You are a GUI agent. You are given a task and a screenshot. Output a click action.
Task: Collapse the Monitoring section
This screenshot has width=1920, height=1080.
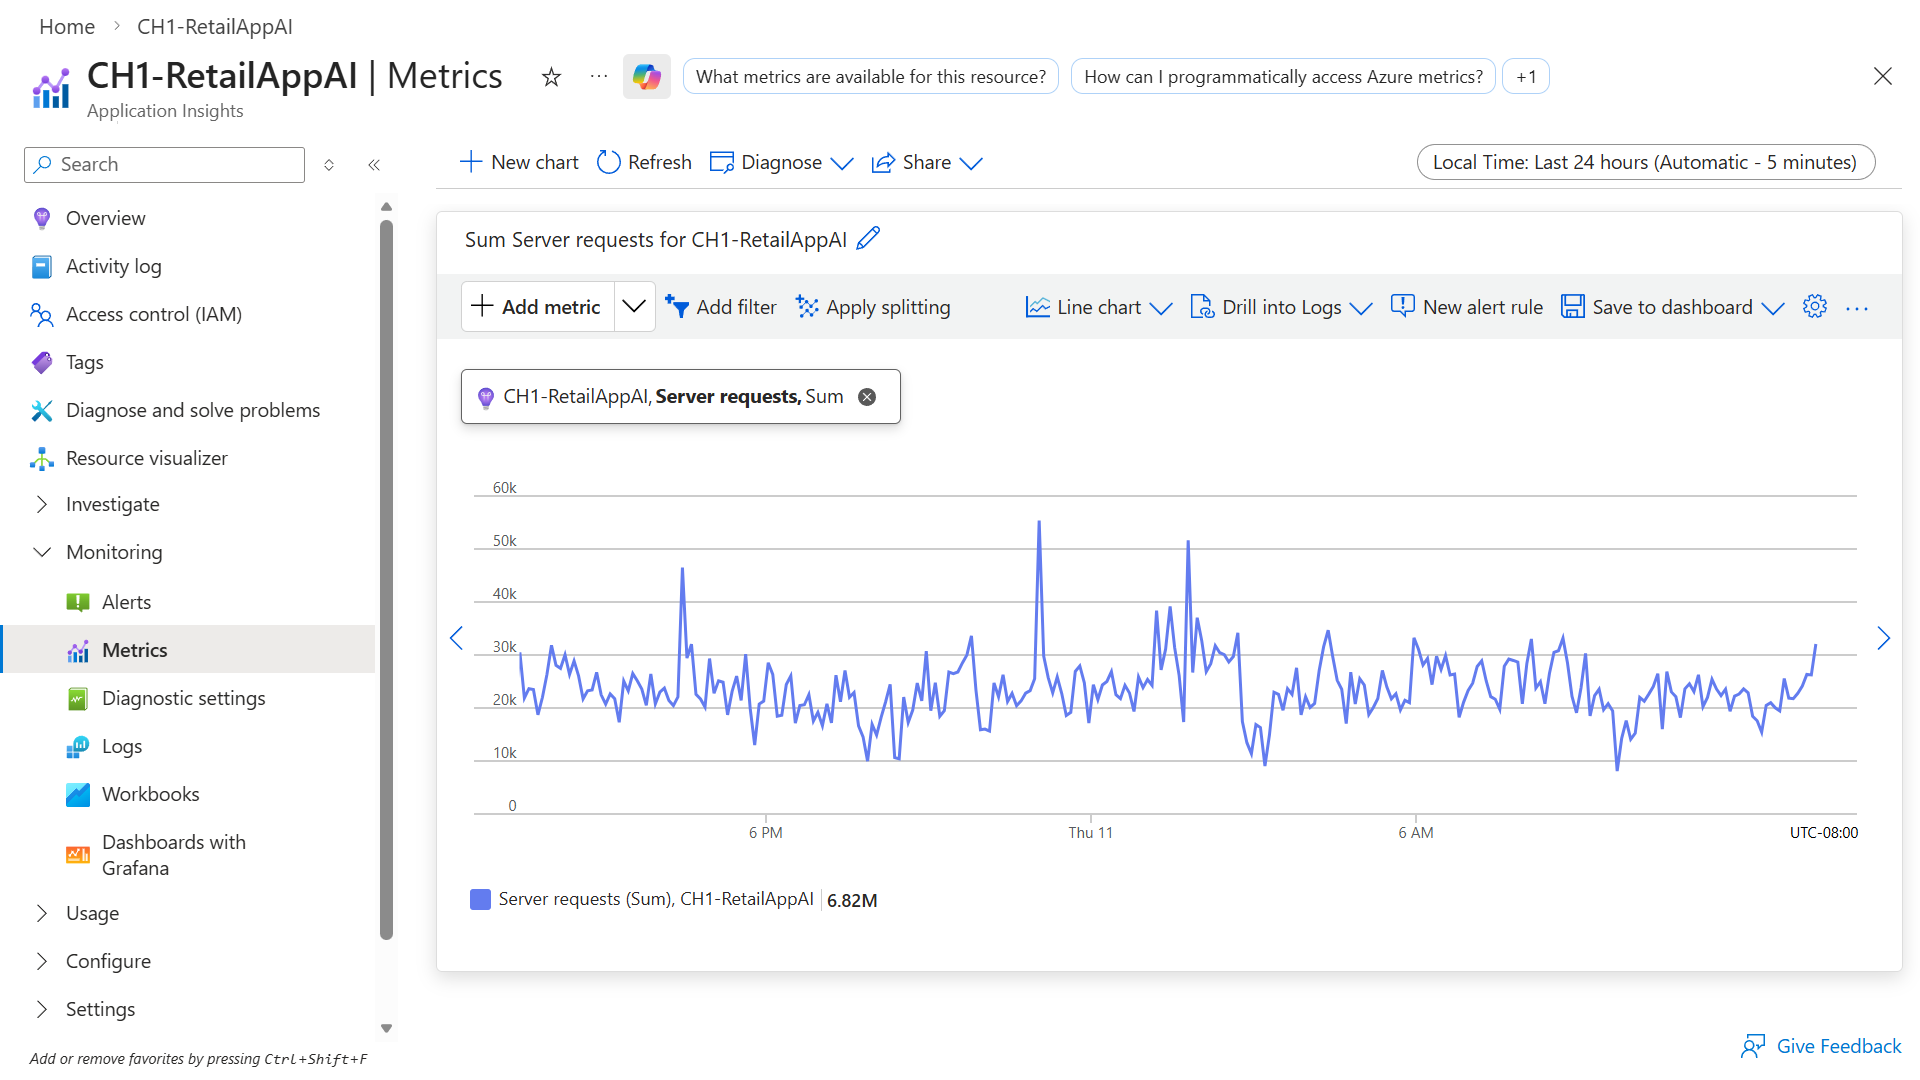pyautogui.click(x=42, y=552)
